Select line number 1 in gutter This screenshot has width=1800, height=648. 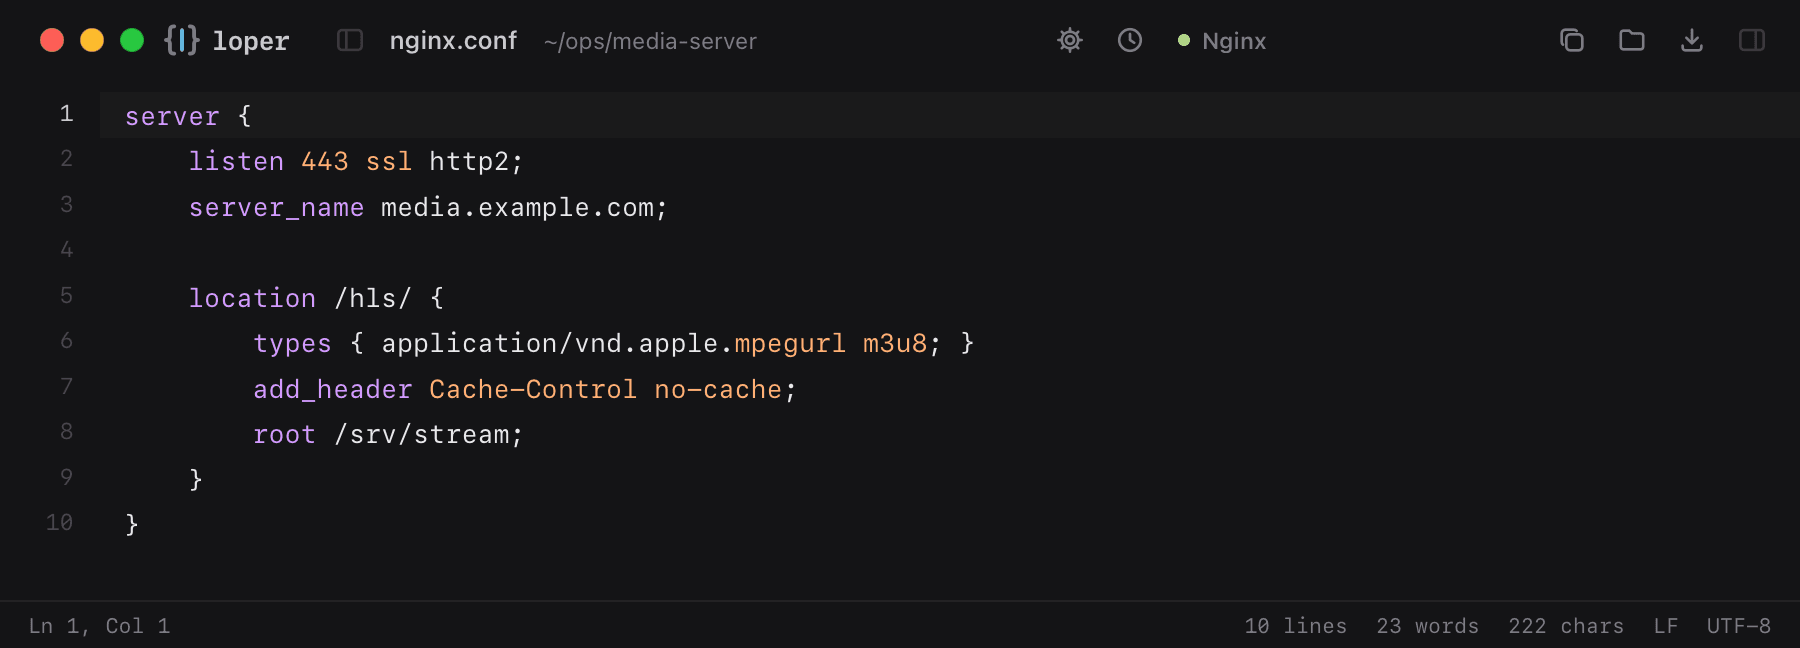66,114
